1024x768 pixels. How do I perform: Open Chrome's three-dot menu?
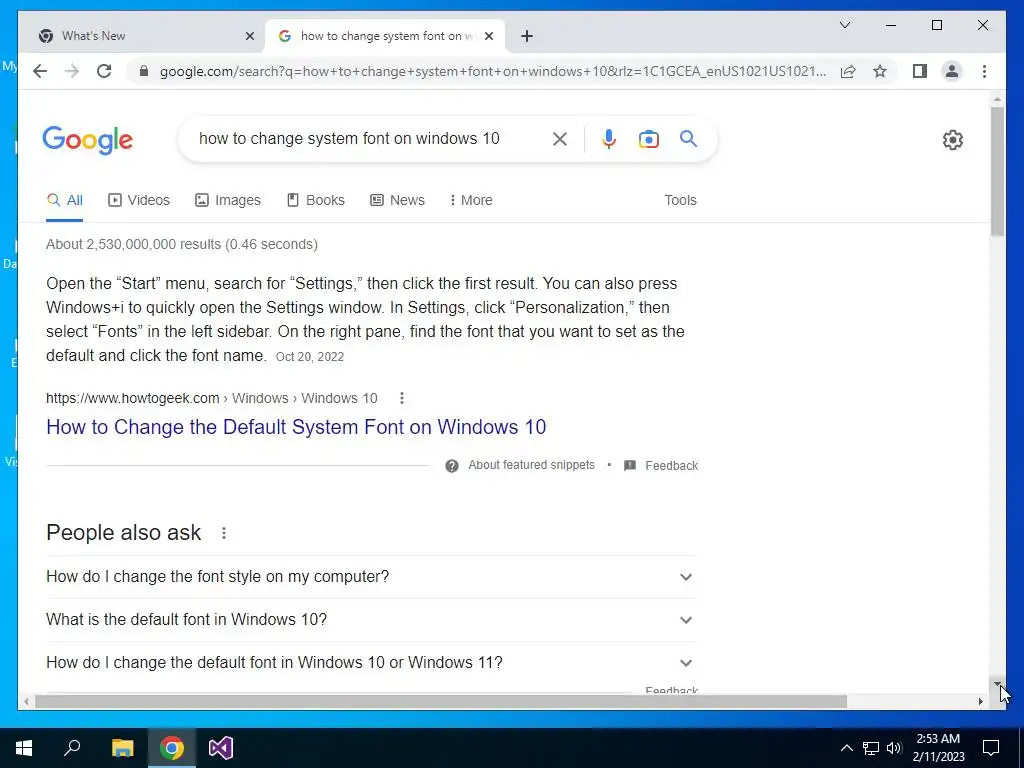pyautogui.click(x=984, y=71)
